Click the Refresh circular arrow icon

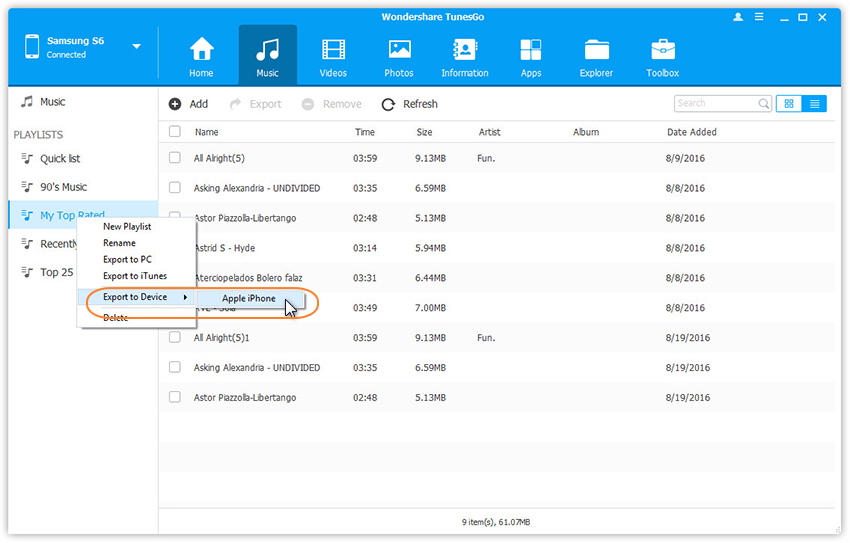388,104
